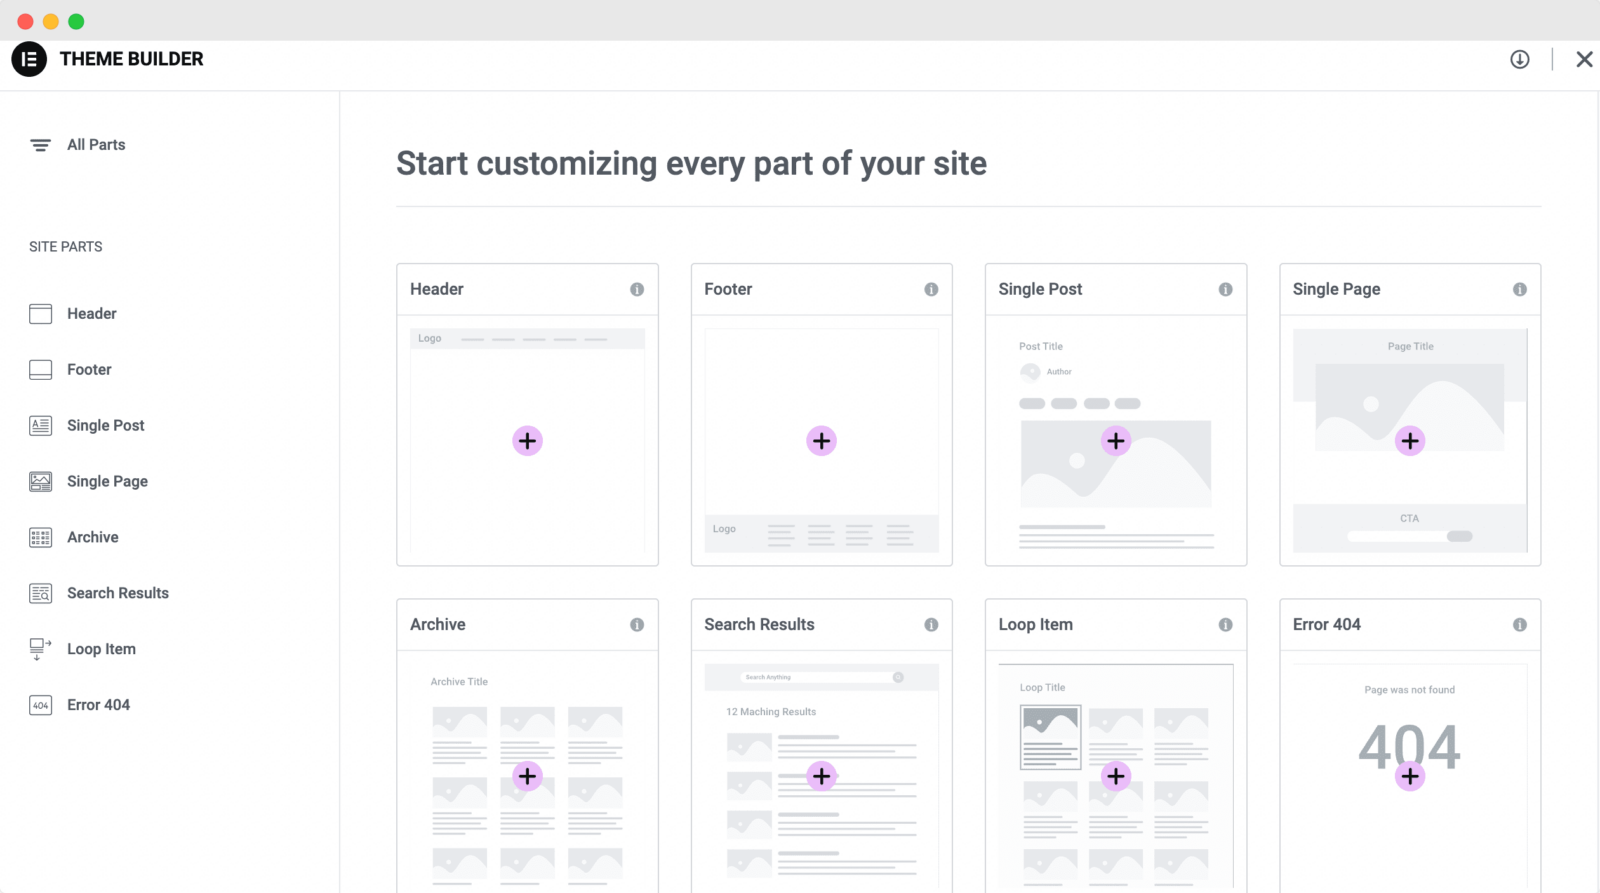Select the Footer icon in the sidebar

point(40,369)
